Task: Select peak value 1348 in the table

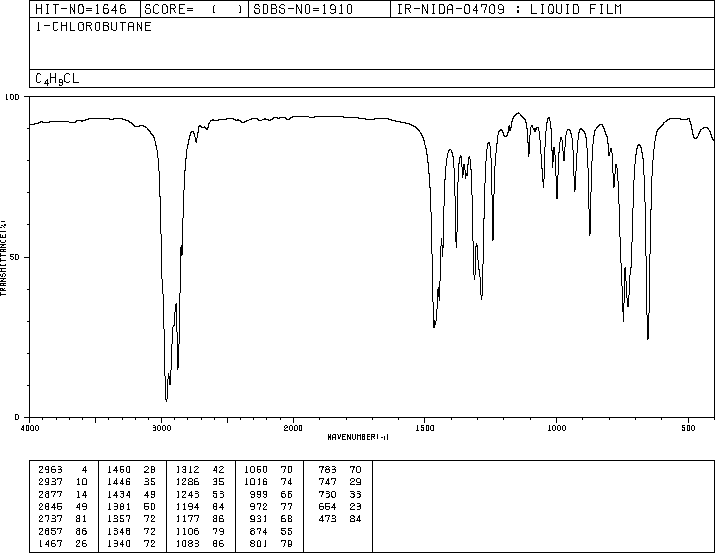Action: click(x=119, y=531)
